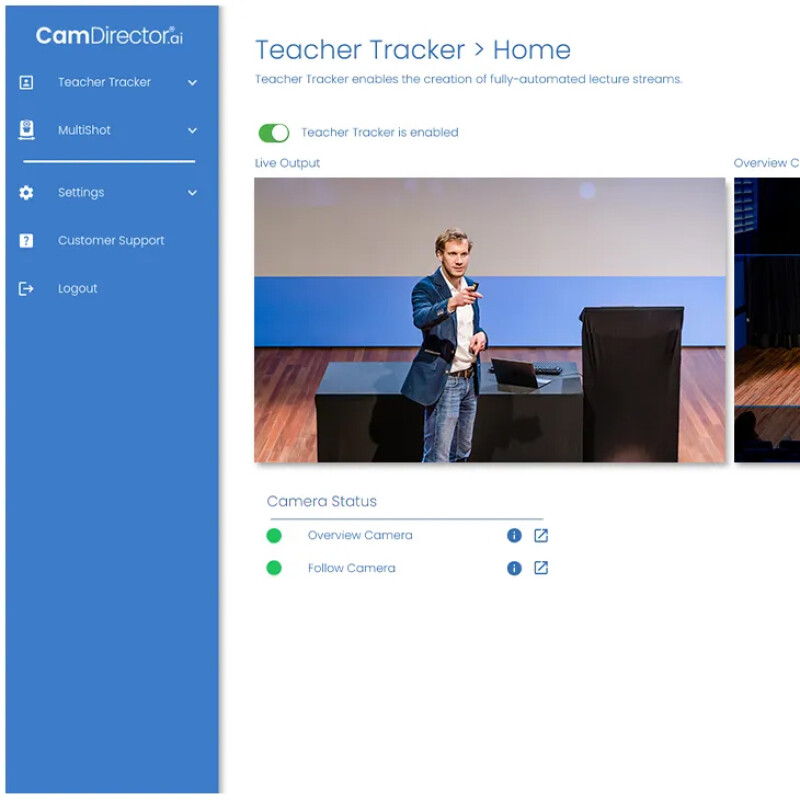Click the Customer Support question mark icon
Image resolution: width=800 pixels, height=800 pixels.
pos(26,240)
